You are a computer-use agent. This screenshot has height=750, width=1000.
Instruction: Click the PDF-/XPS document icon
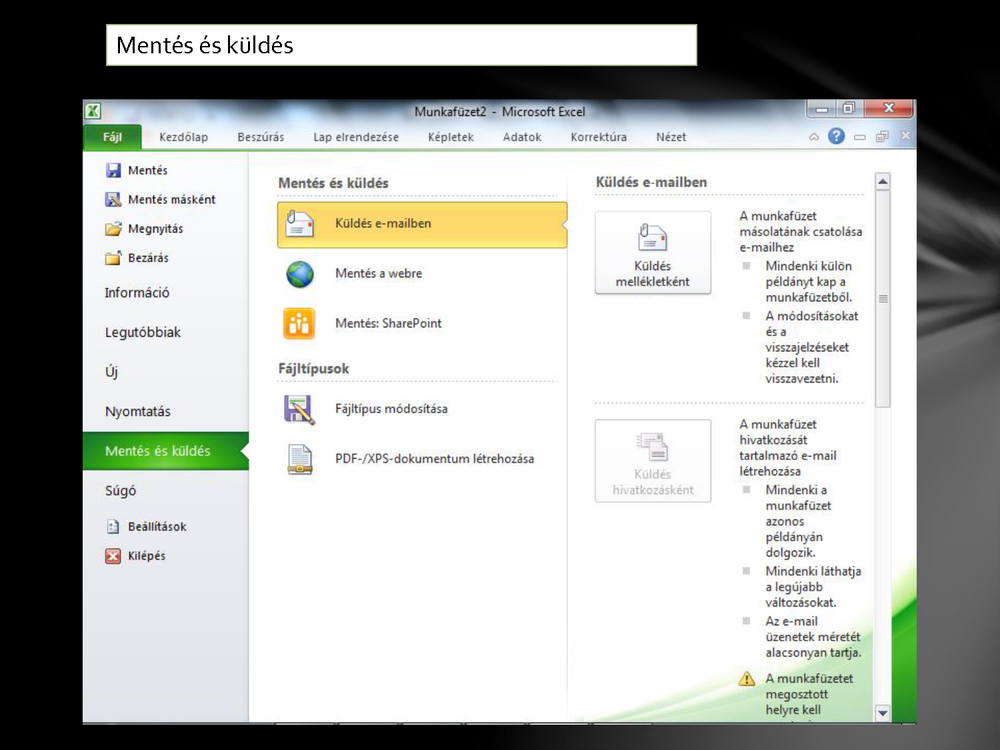[x=299, y=459]
